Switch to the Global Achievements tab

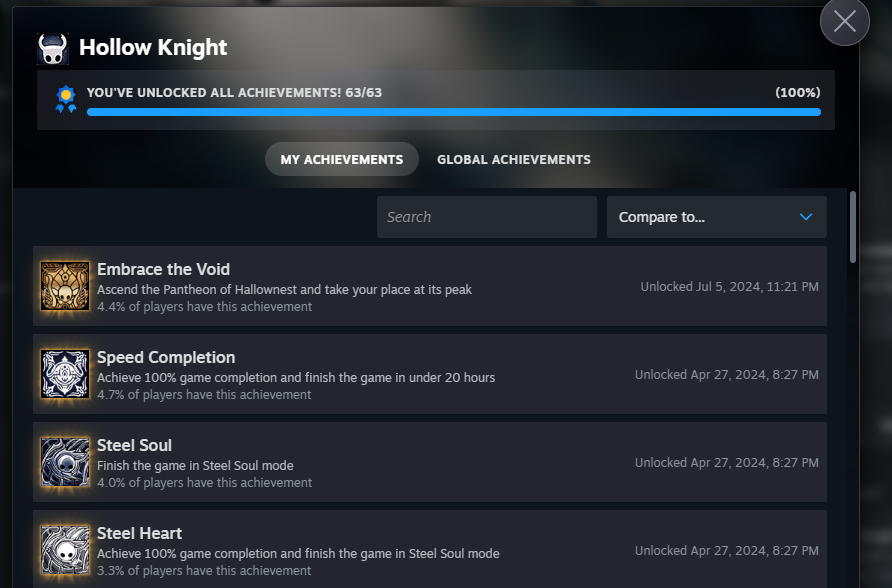click(514, 160)
